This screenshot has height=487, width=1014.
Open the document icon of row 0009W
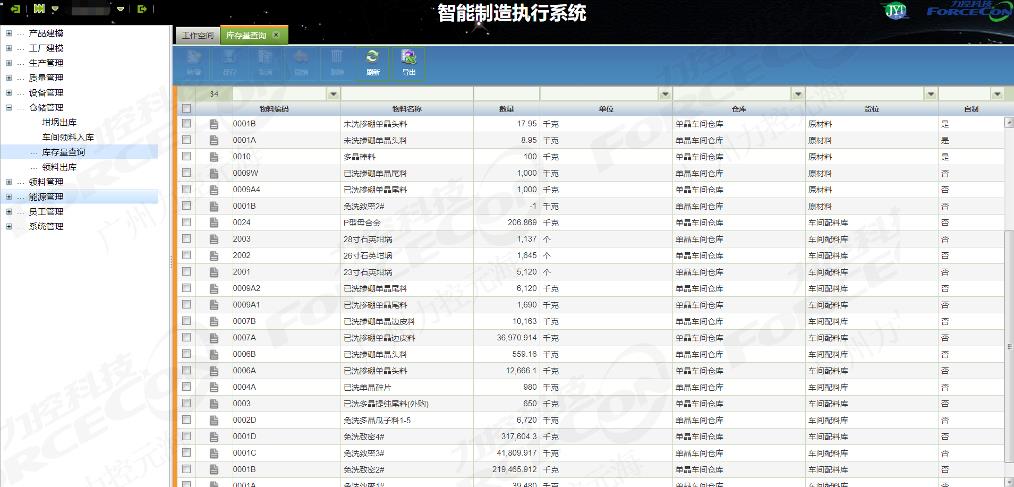214,173
